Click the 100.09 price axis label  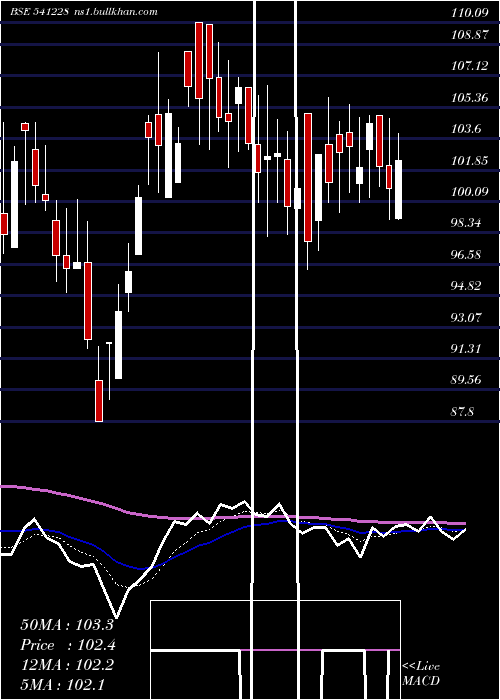point(470,192)
